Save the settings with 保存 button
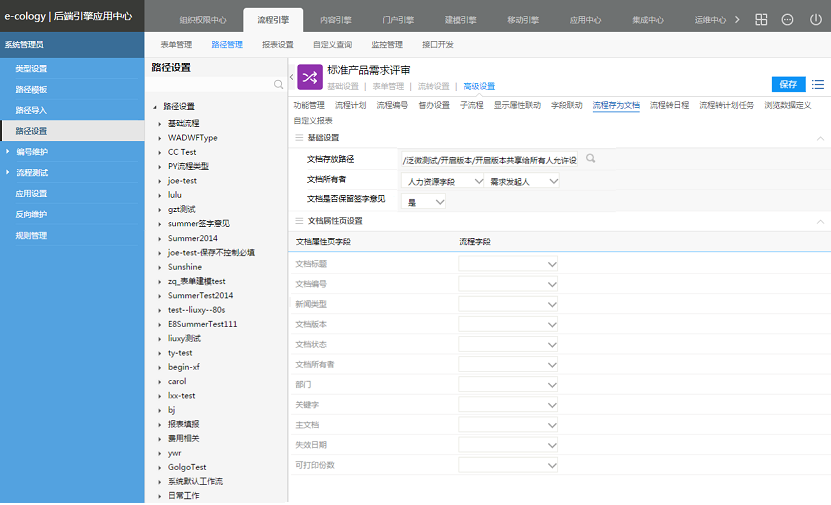The height and width of the screenshot is (505, 831). tap(789, 84)
